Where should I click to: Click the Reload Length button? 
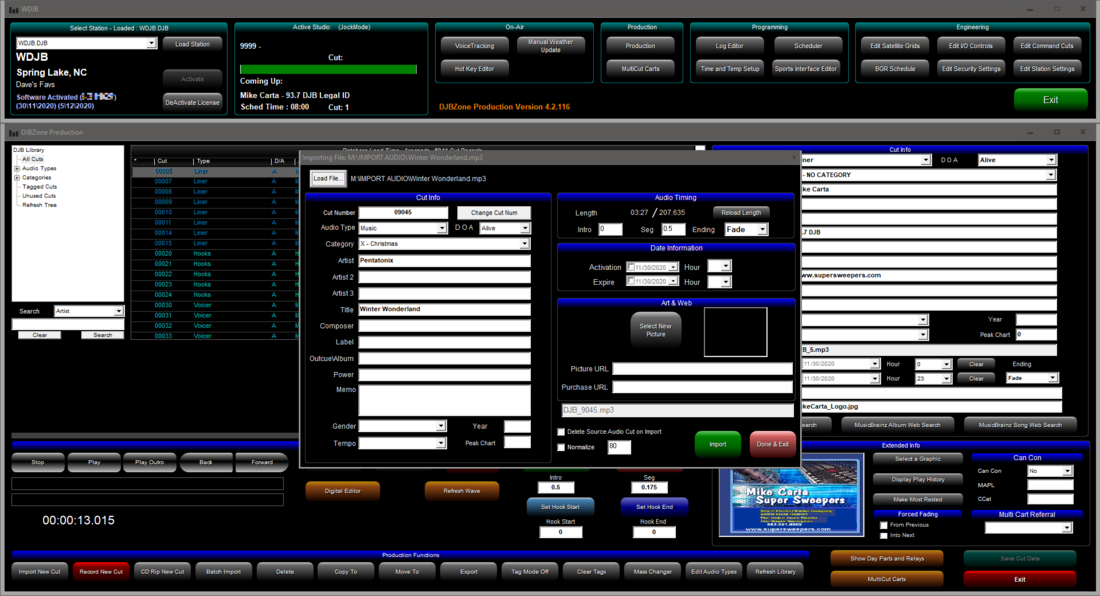[741, 212]
